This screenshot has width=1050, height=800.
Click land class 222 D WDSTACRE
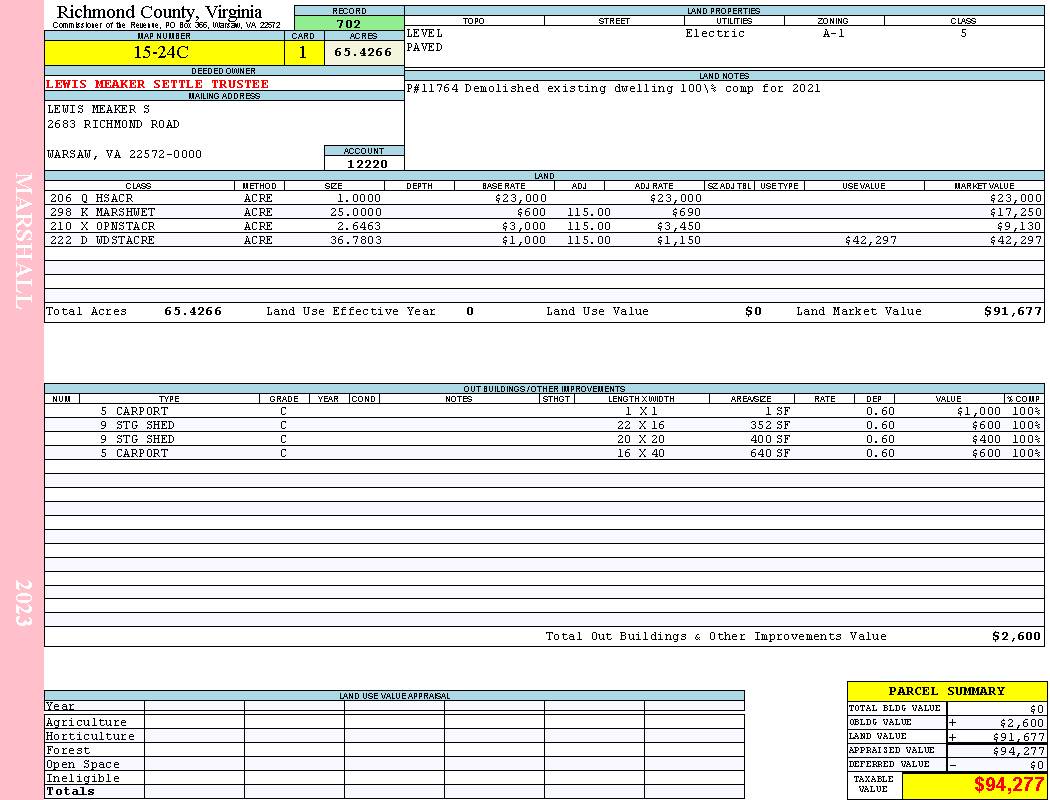[x=102, y=240]
